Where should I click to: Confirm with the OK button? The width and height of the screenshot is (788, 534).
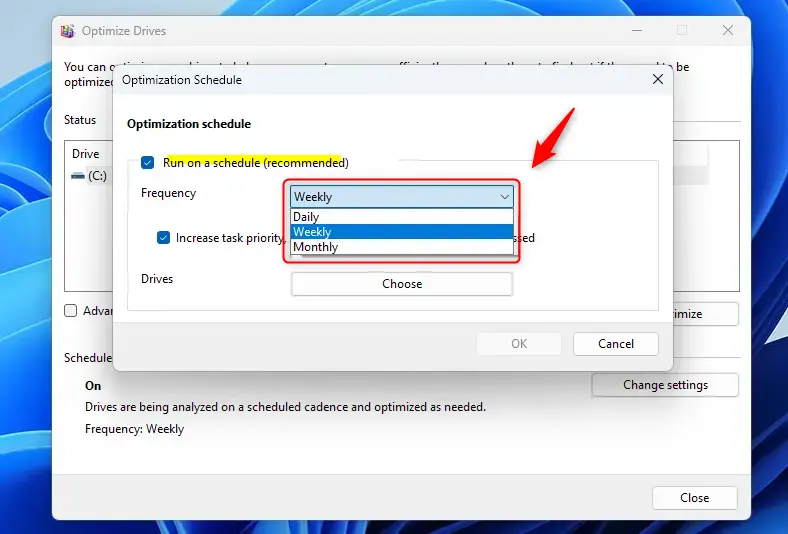click(x=519, y=344)
